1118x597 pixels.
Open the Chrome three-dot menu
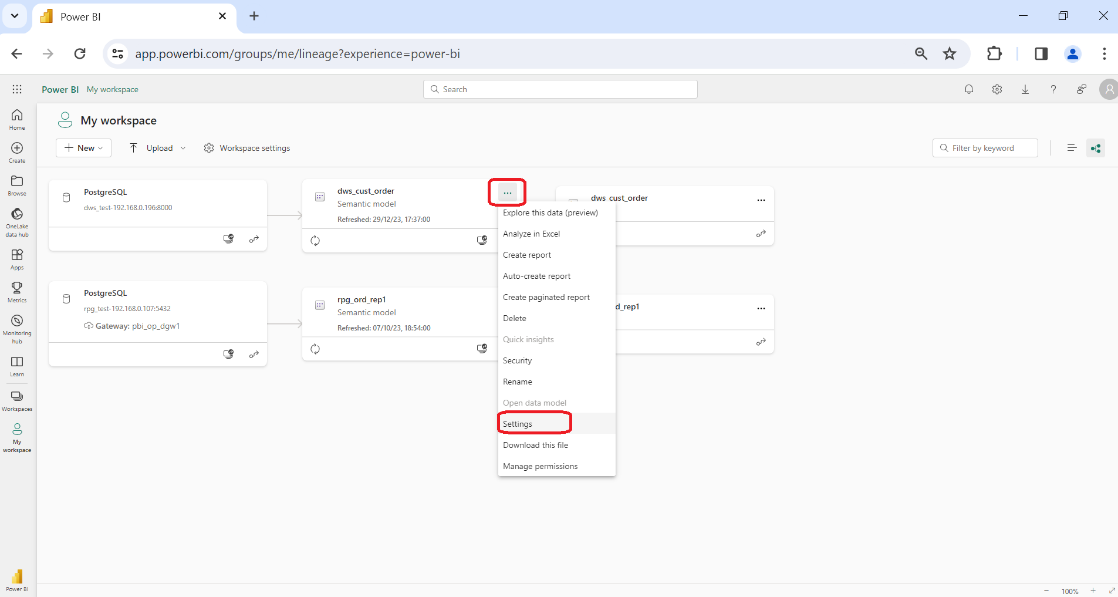pyautogui.click(x=1104, y=53)
